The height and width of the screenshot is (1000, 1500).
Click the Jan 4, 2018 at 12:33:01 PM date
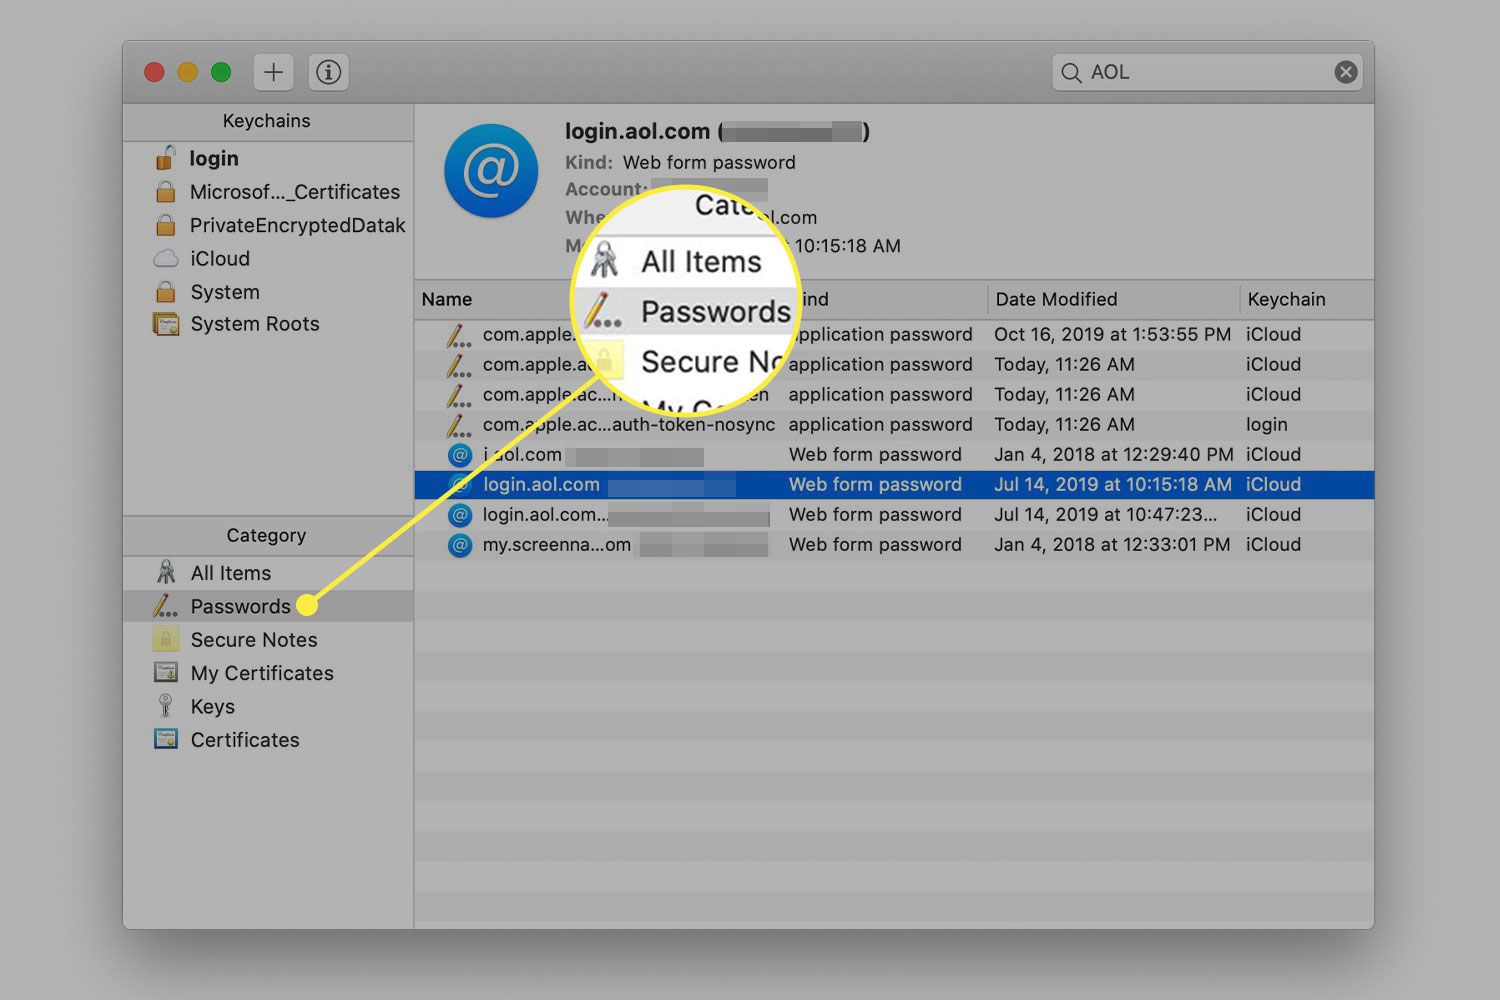coord(1112,544)
